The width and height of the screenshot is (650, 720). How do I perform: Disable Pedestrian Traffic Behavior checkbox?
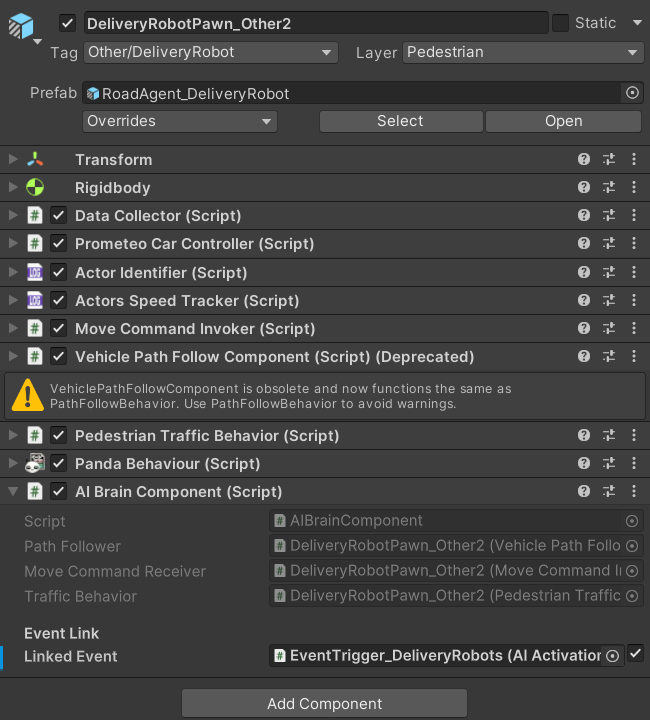[58, 435]
